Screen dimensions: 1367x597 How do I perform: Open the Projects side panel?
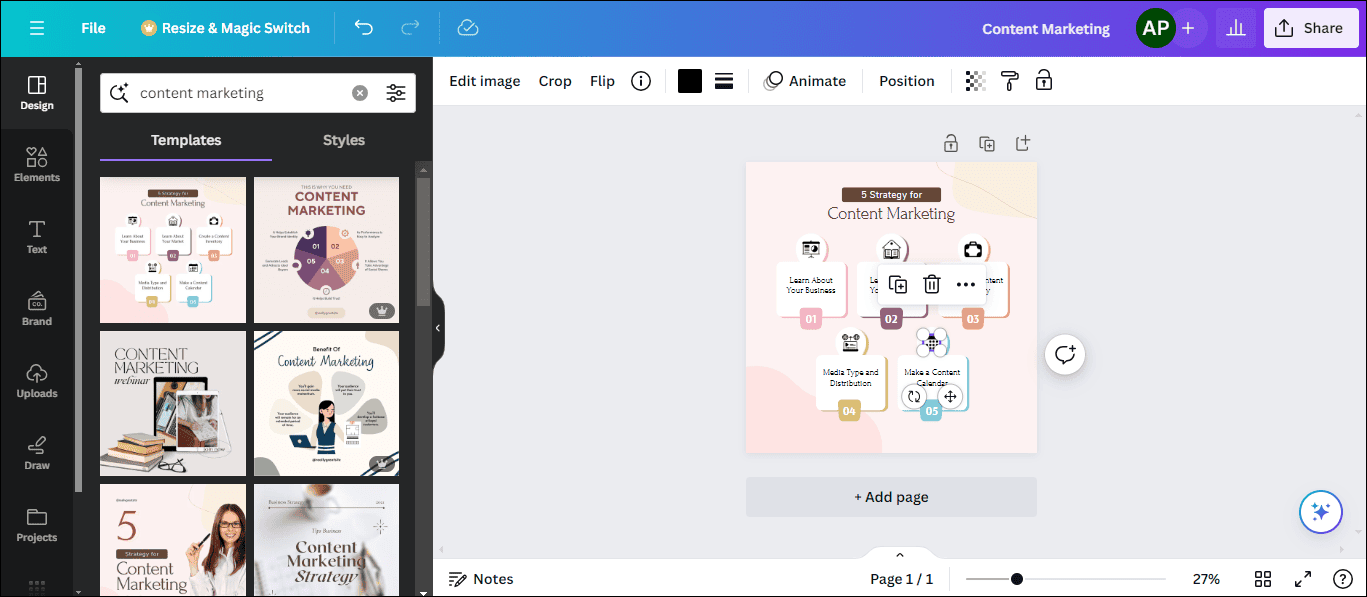37,525
